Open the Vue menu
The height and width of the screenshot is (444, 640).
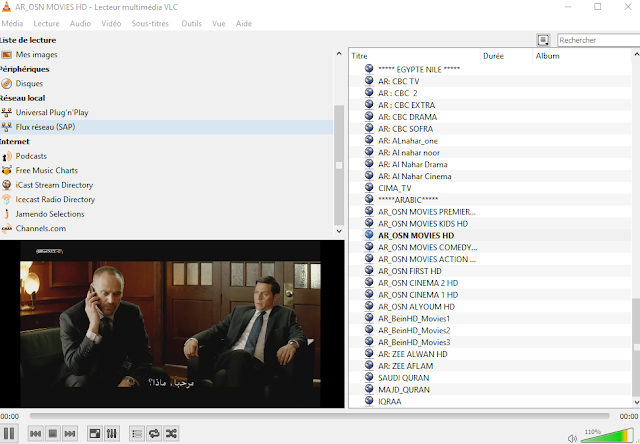click(218, 23)
